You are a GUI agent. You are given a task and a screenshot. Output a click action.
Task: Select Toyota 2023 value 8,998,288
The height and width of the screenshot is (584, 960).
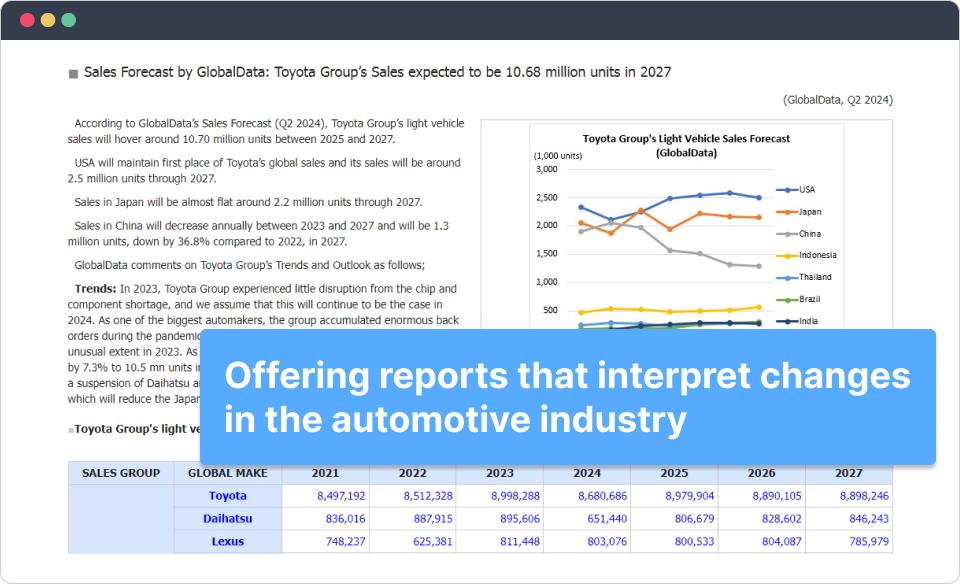tap(516, 496)
